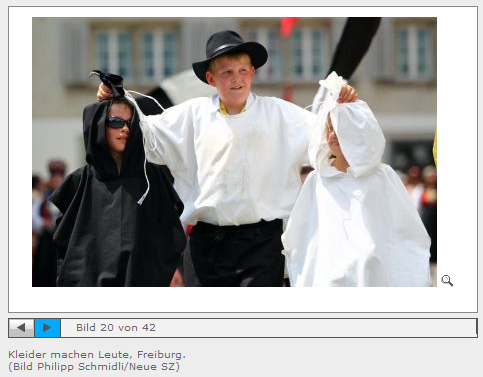Advance to the next gallery image
The width and height of the screenshot is (483, 377).
point(47,328)
